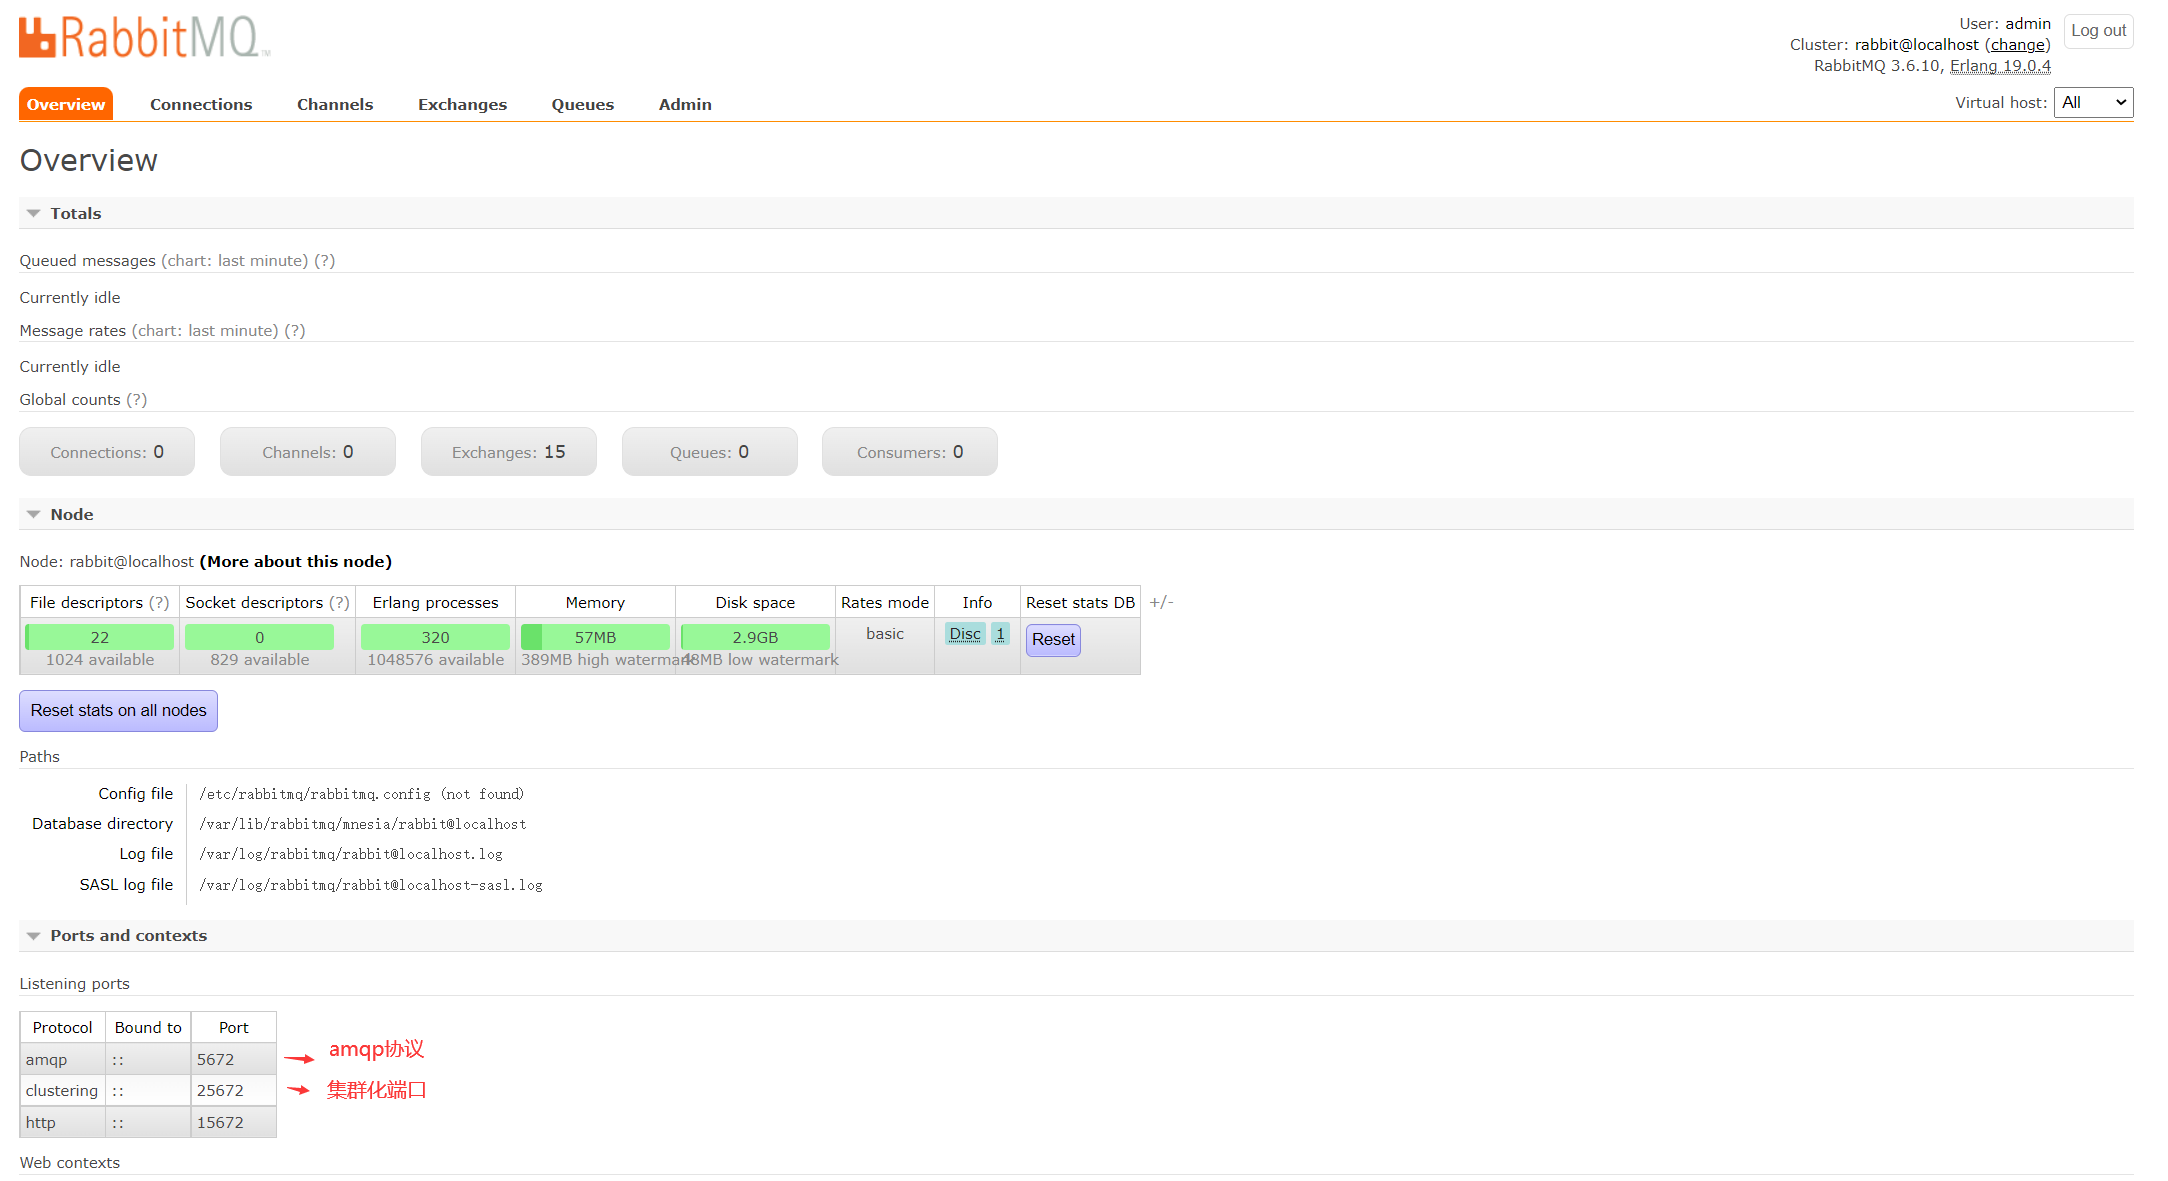
Task: Open help for Queued messages
Action: [x=325, y=261]
